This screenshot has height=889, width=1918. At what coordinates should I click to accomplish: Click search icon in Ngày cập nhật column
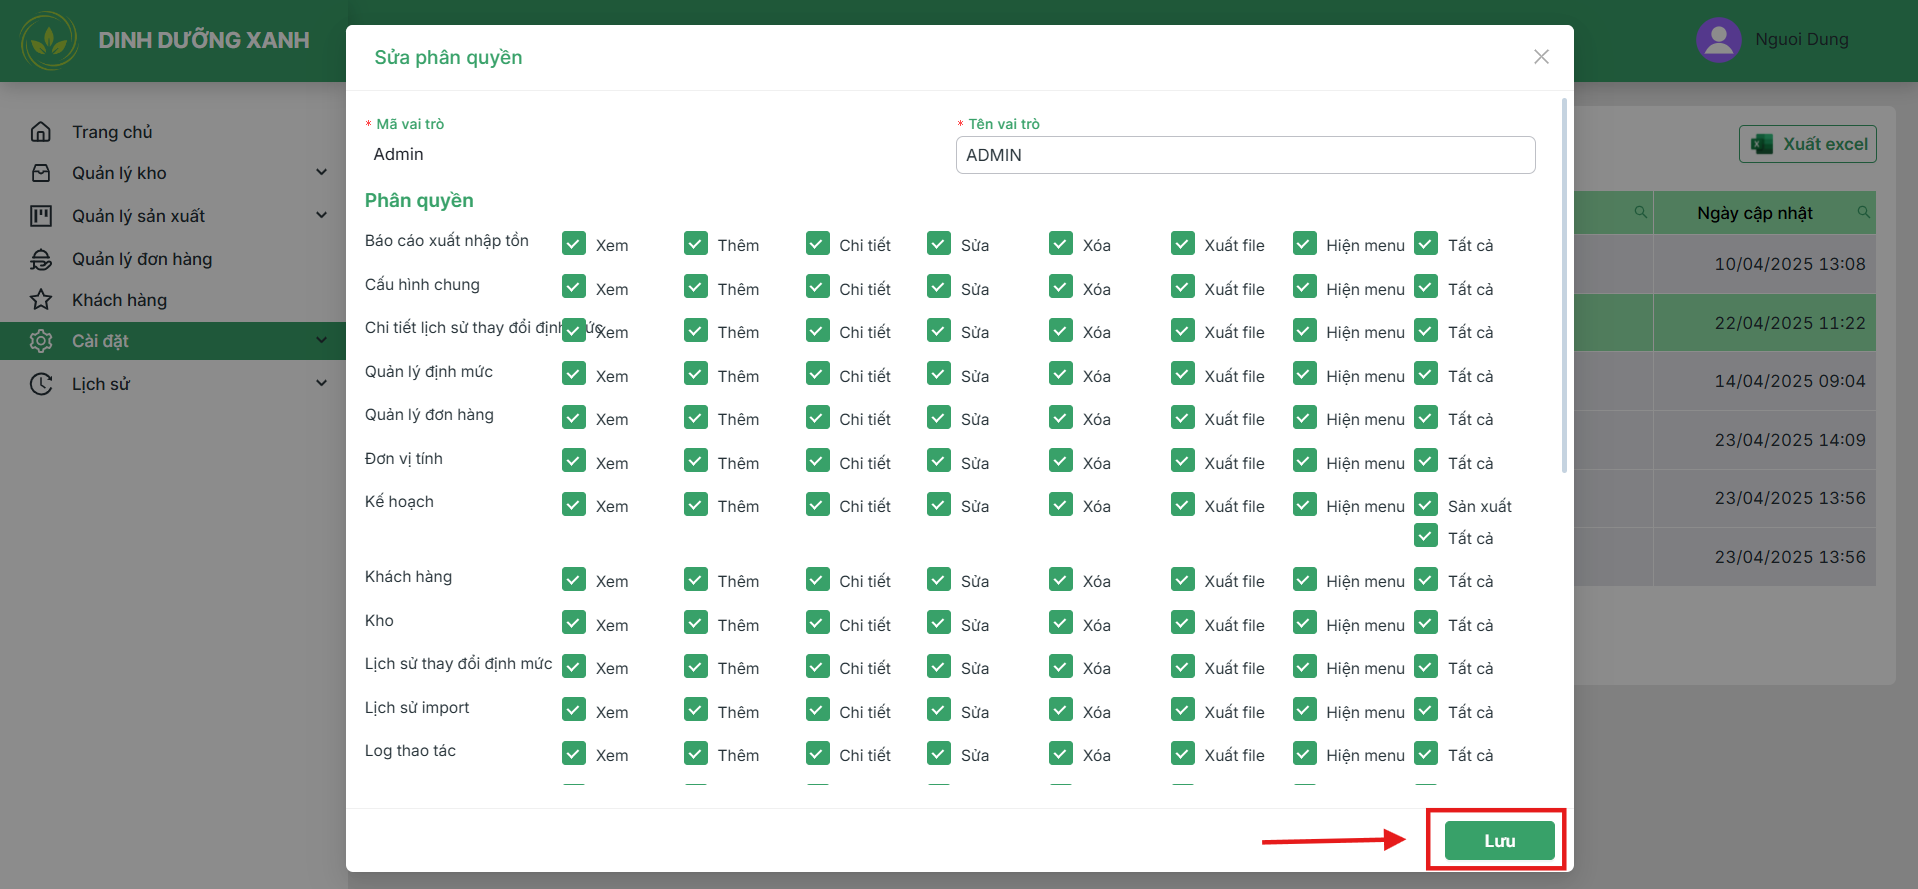coord(1863,212)
